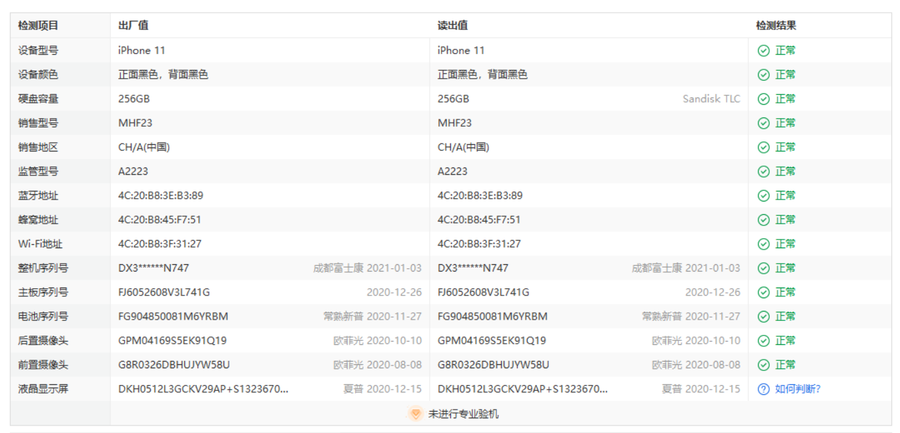Click the green check icon in 蜂窝地址 row
Viewport: 900px width, 433px height.
point(763,220)
